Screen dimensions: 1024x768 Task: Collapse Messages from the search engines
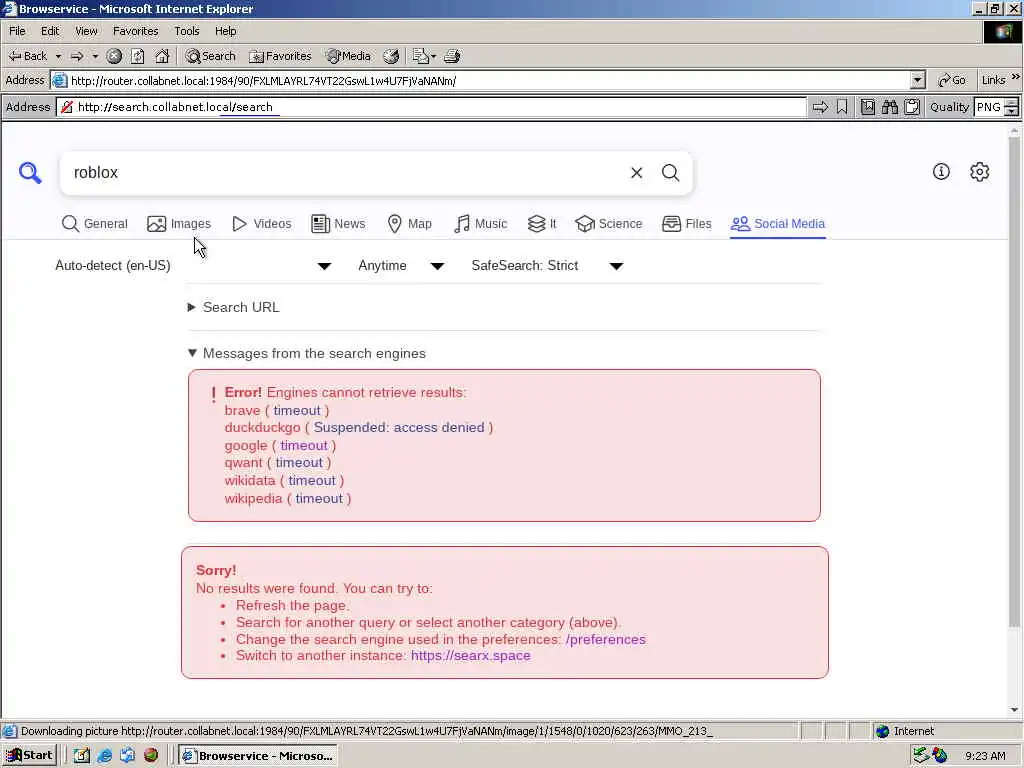coord(307,353)
